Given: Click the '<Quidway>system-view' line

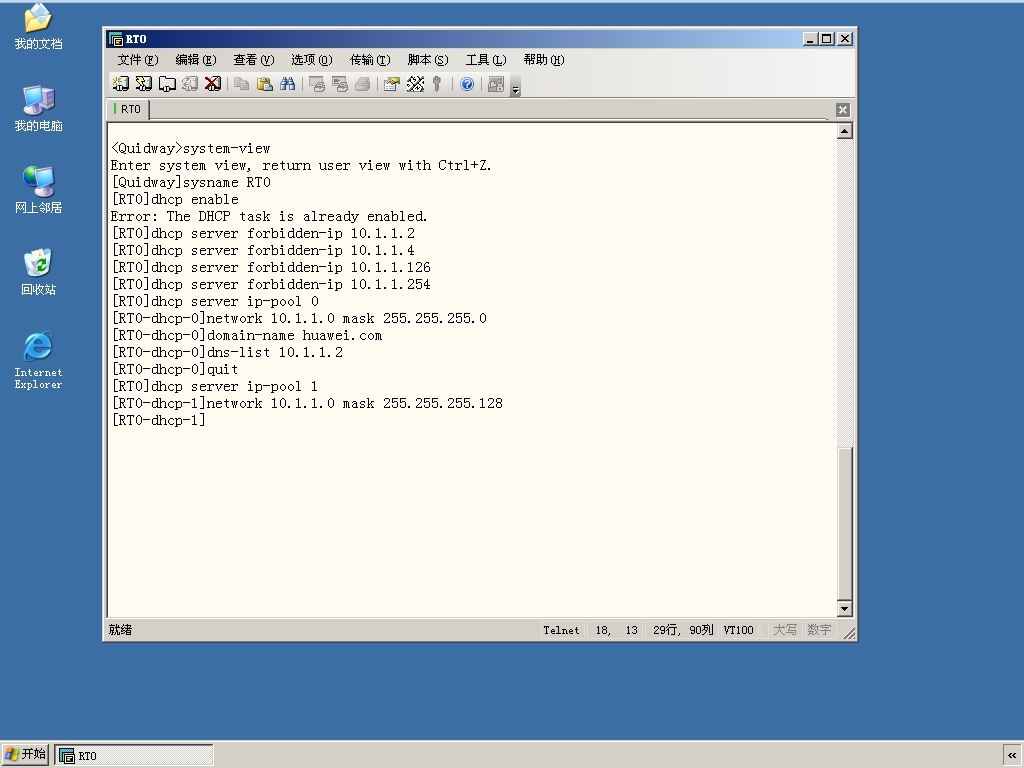Looking at the screenshot, I should tap(191, 149).
